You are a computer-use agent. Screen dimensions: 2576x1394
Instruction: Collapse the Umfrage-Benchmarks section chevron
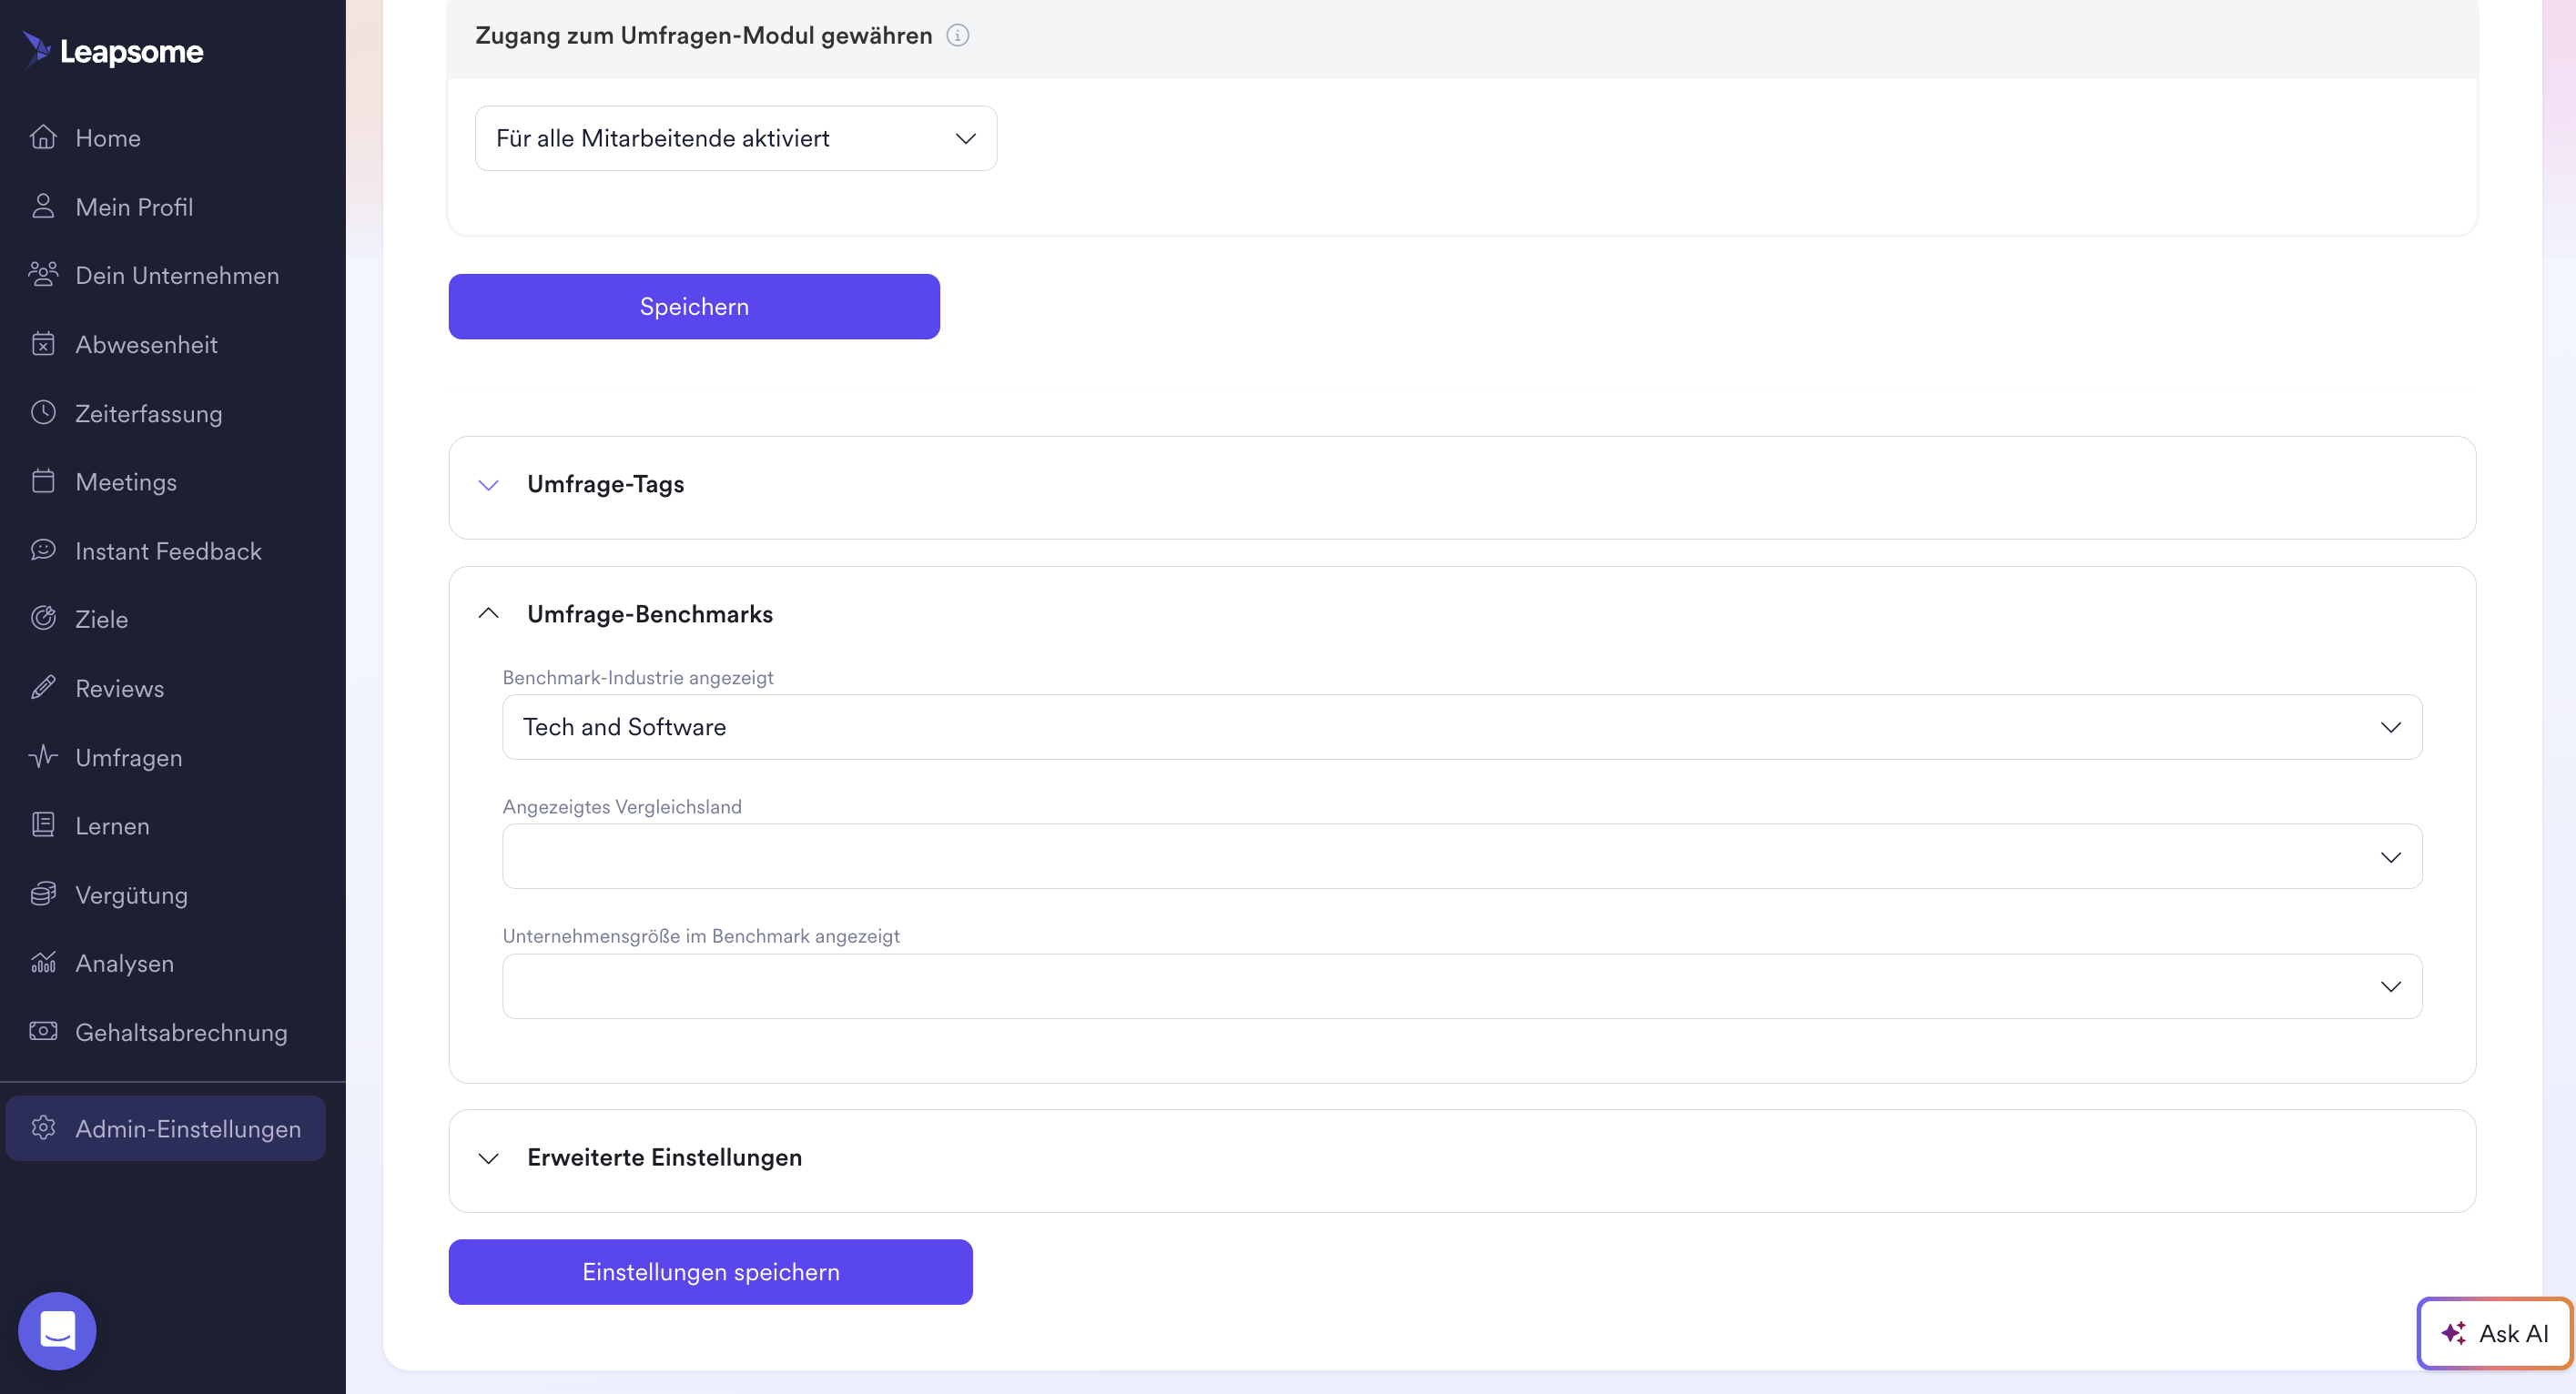coord(488,613)
